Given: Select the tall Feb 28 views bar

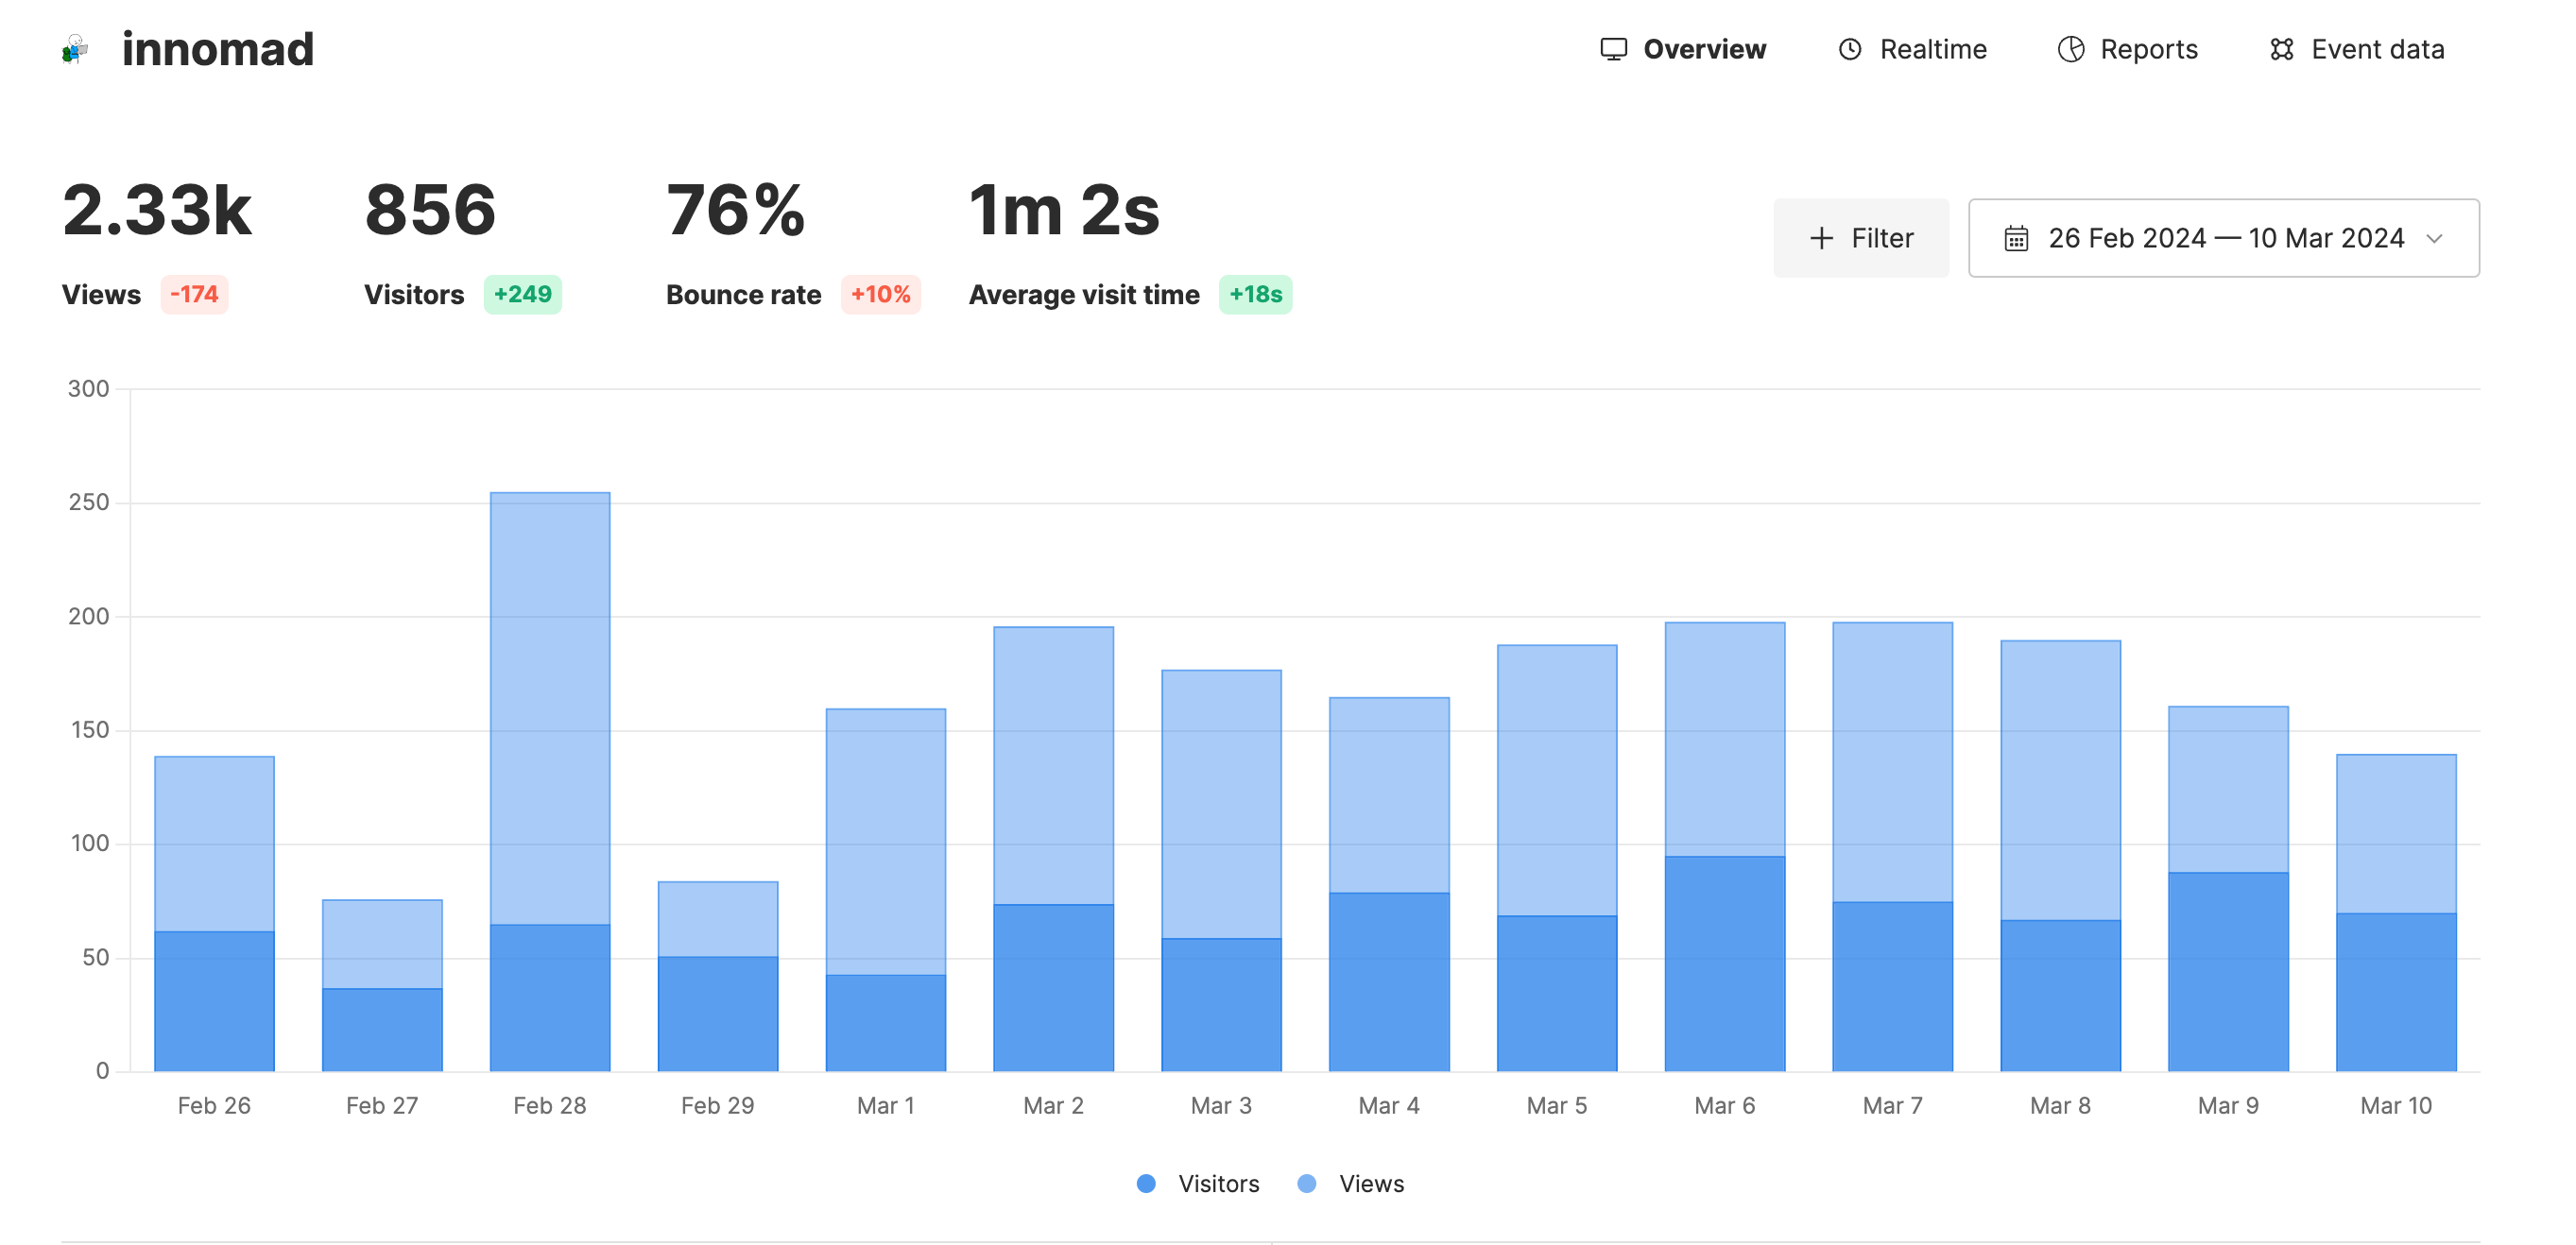Looking at the screenshot, I should (550, 708).
